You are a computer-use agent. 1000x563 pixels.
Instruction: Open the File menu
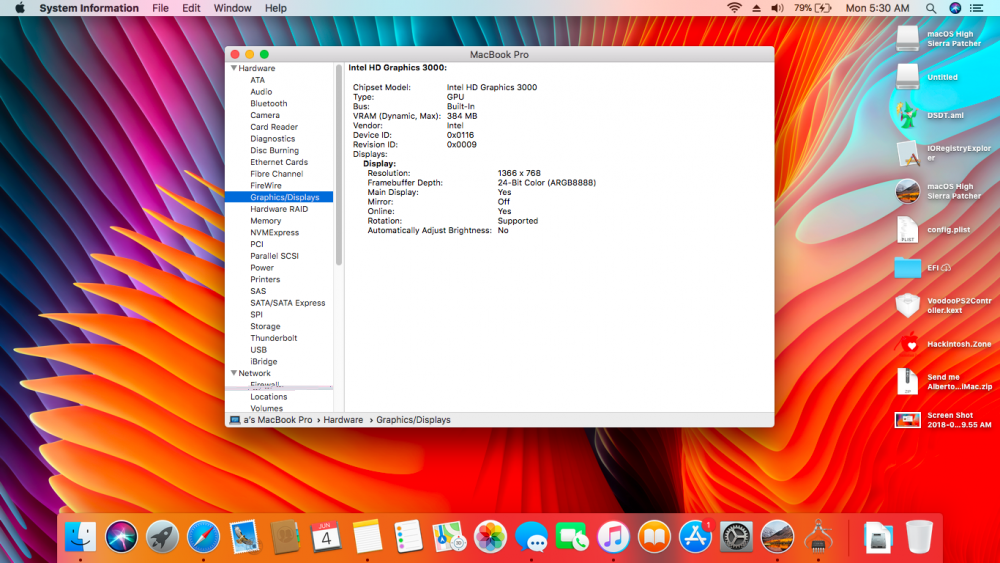pyautogui.click(x=160, y=8)
